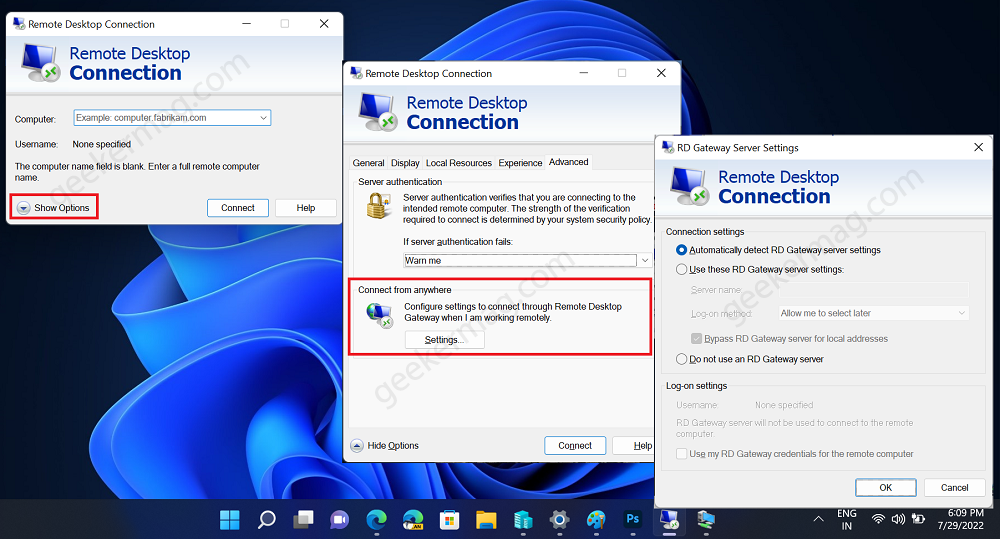Toggle Use my RD Gateway credentials checkbox

click(681, 454)
